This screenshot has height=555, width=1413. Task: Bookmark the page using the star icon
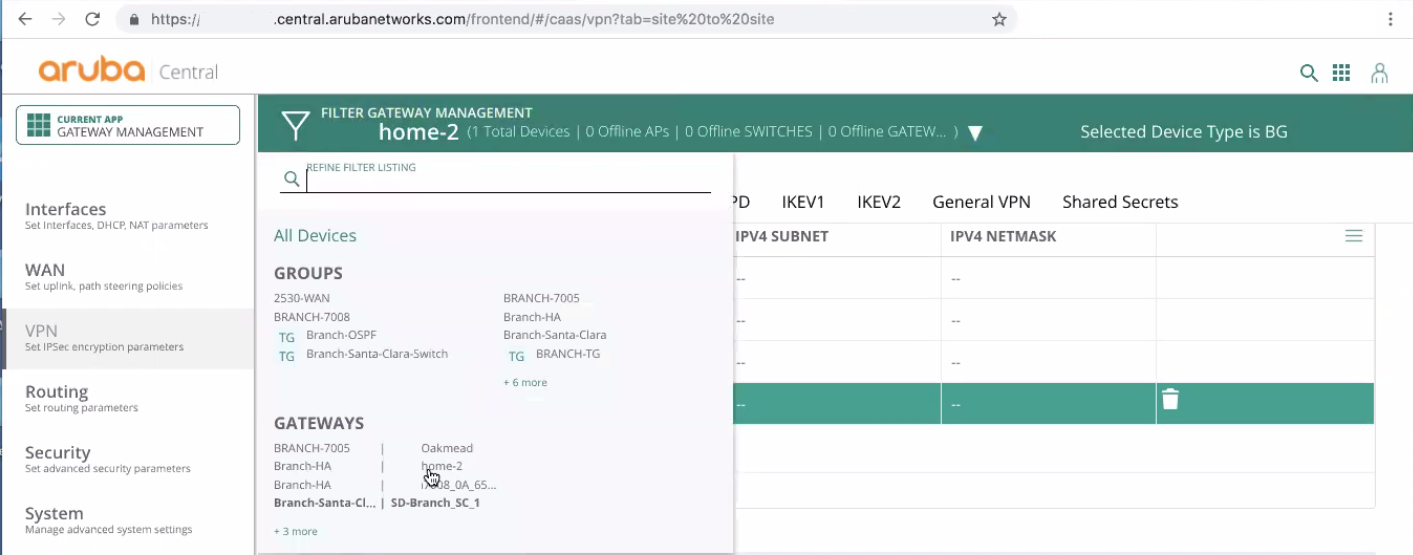coord(999,19)
